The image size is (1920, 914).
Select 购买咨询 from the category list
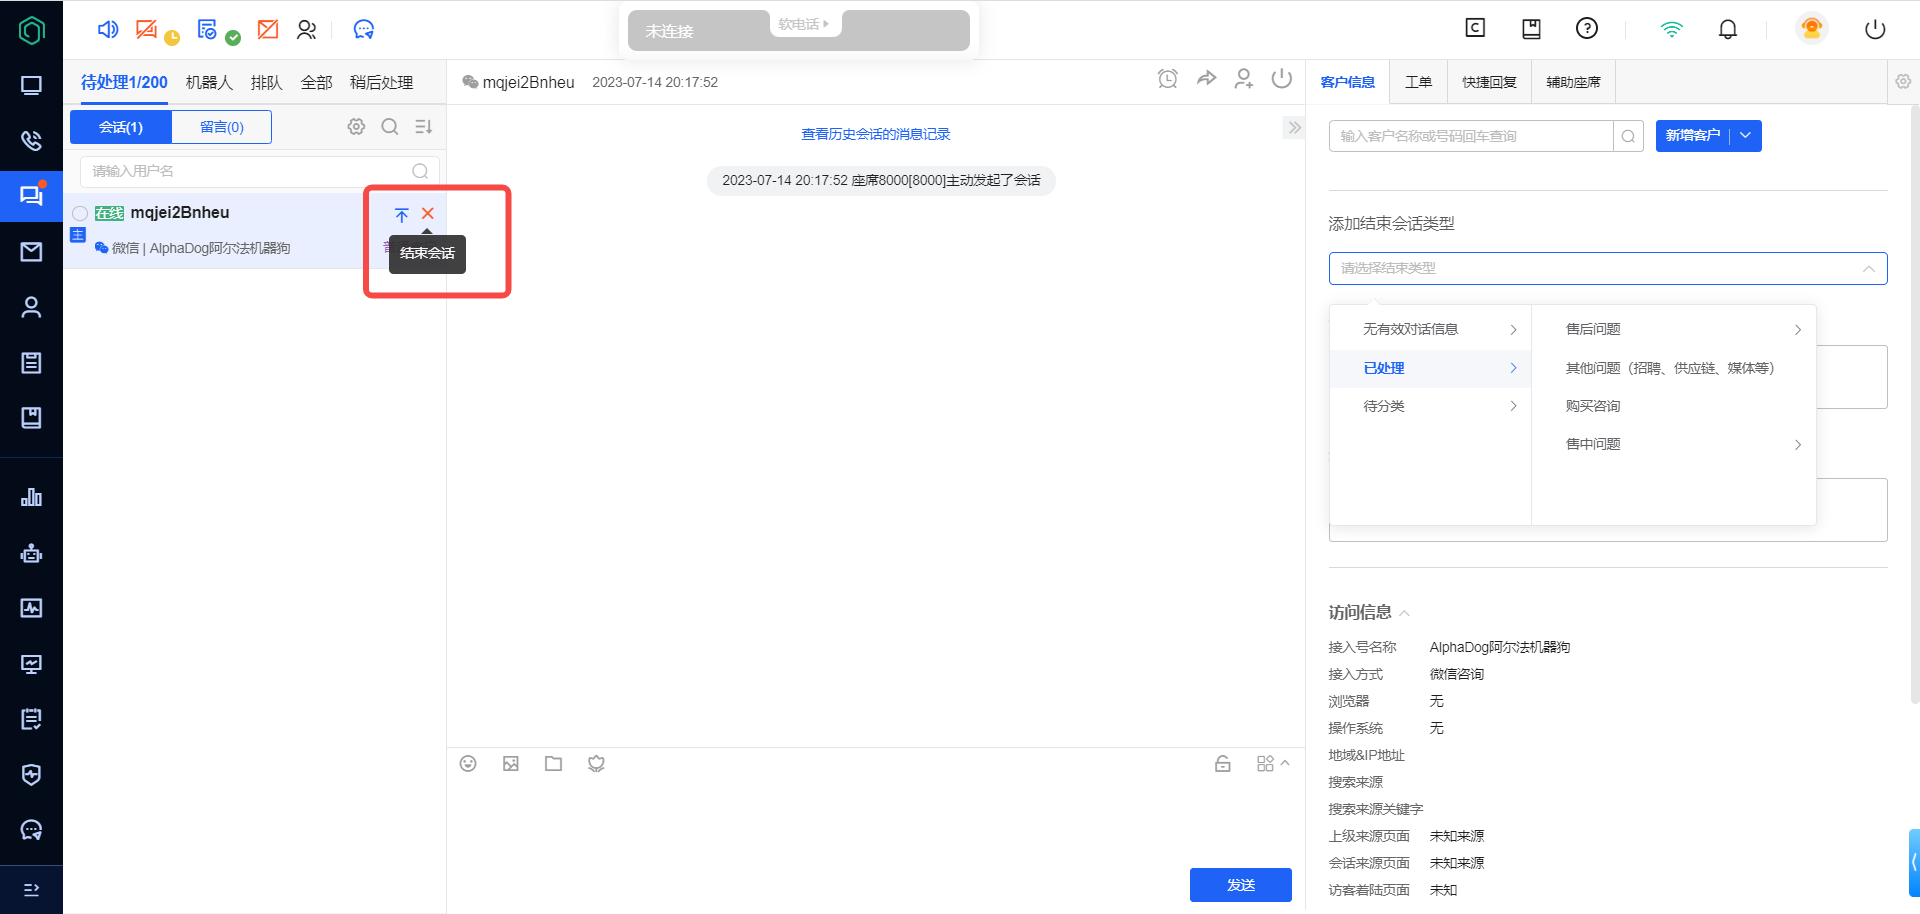1593,406
